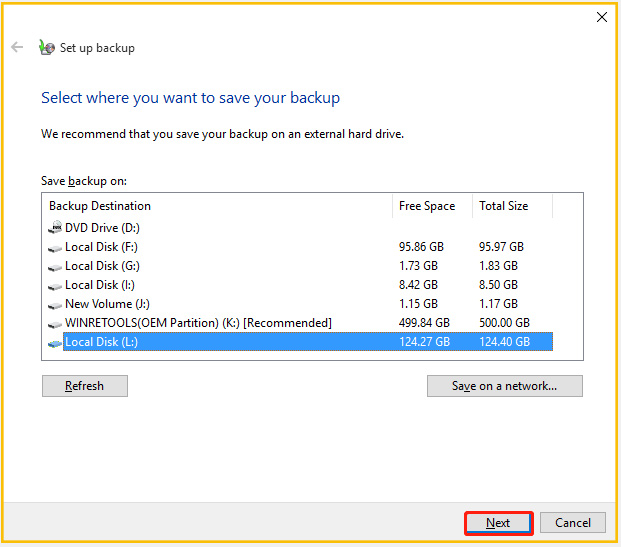
Task: Sort by Free Space column header
Action: pyautogui.click(x=432, y=206)
